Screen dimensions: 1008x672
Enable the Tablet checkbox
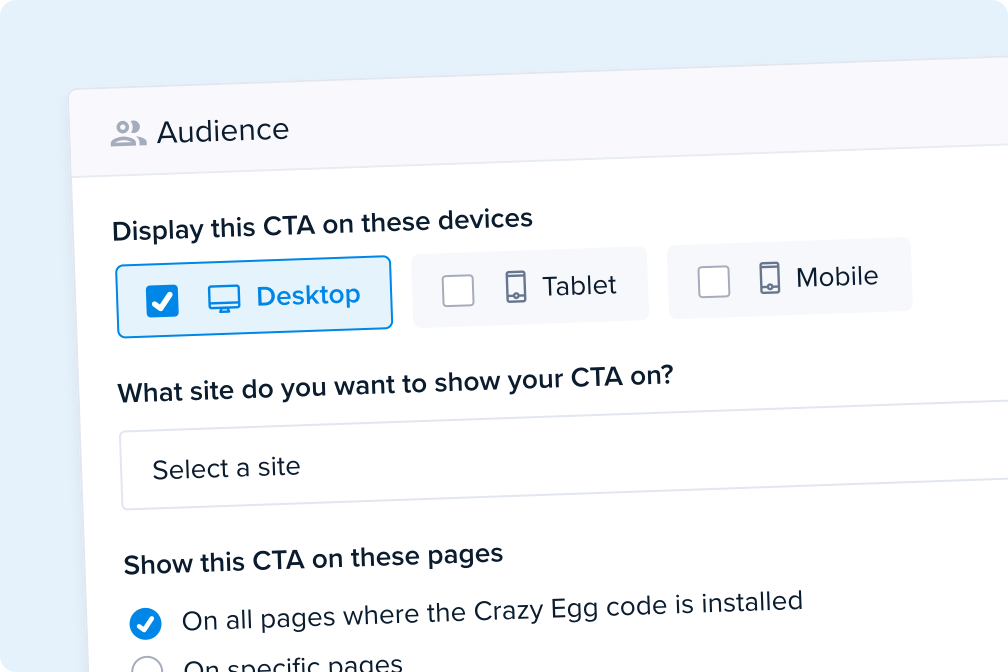[458, 291]
